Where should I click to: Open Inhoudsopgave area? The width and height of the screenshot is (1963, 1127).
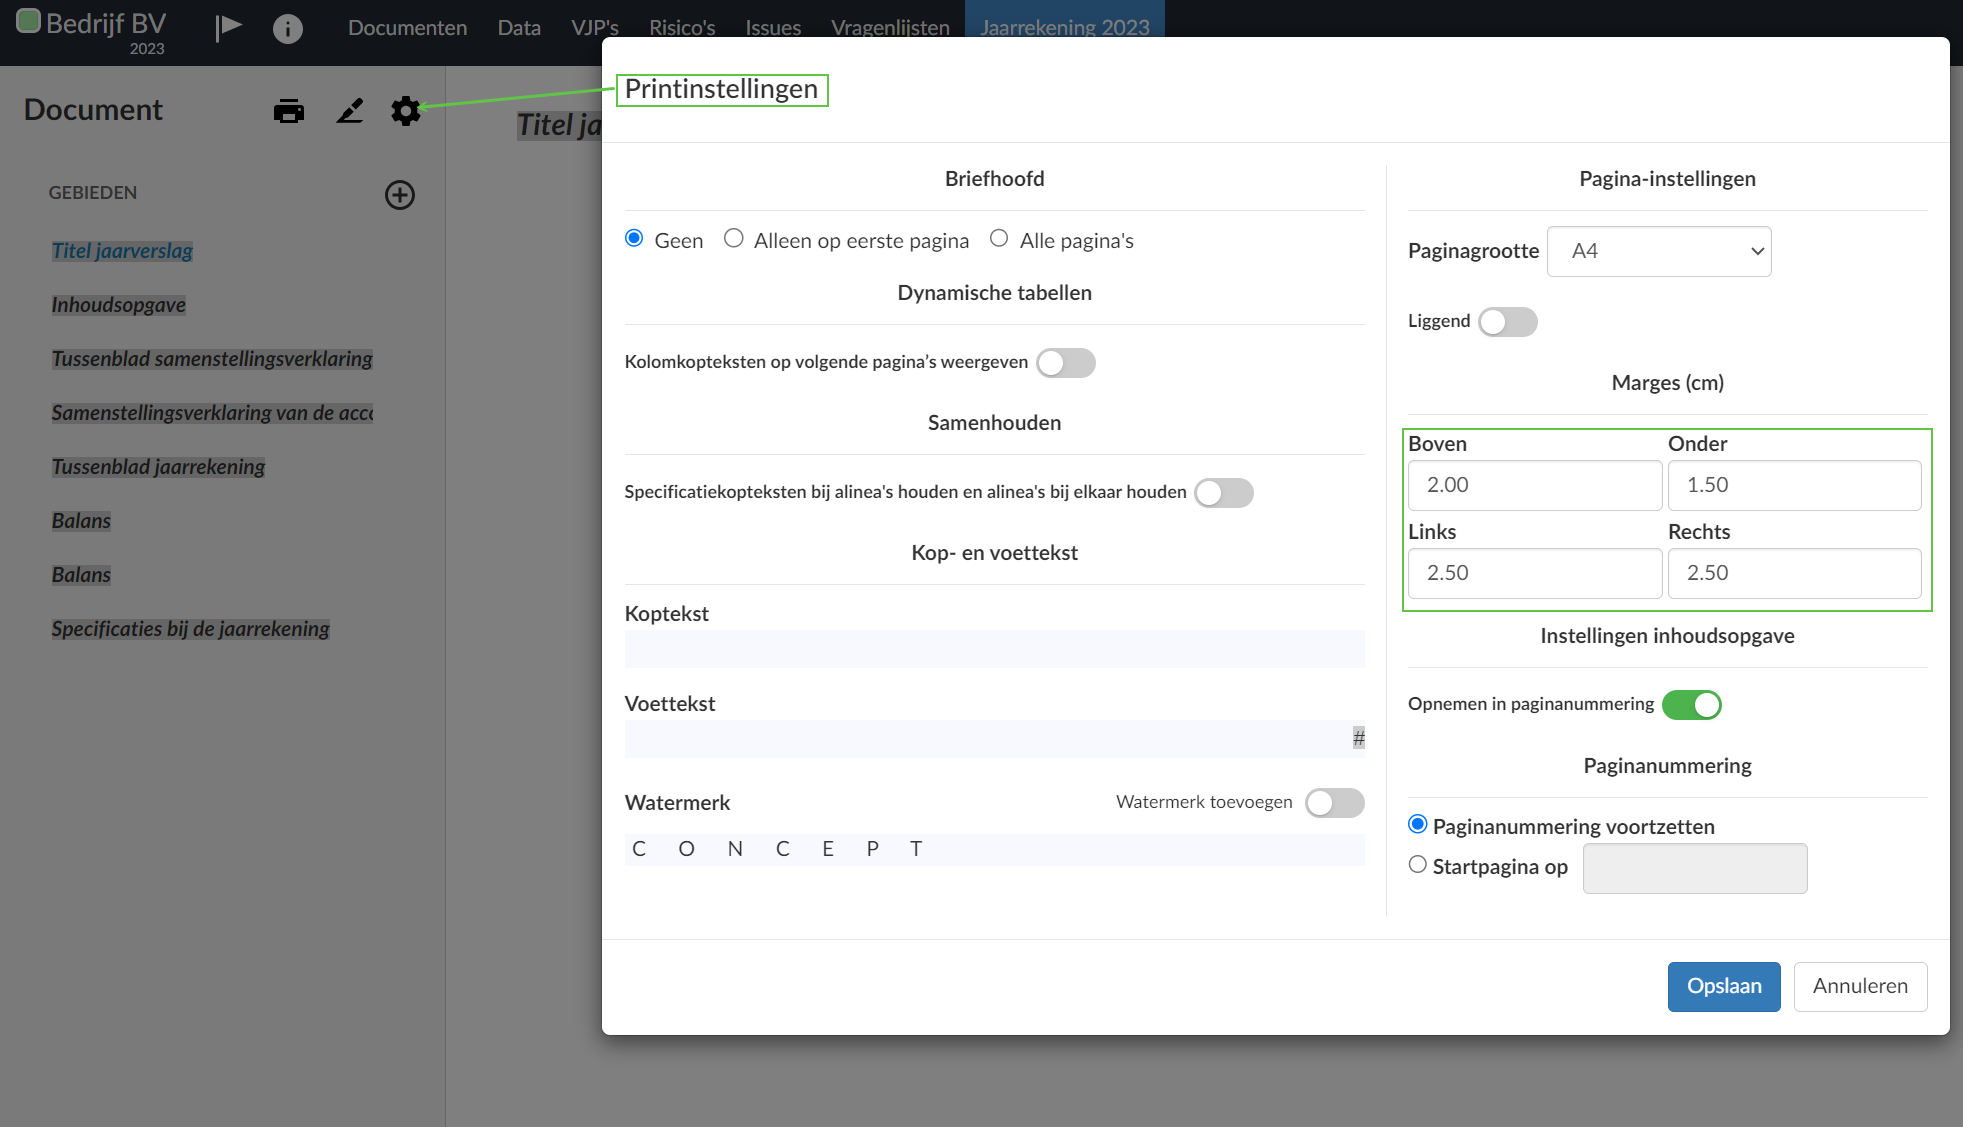click(x=119, y=305)
